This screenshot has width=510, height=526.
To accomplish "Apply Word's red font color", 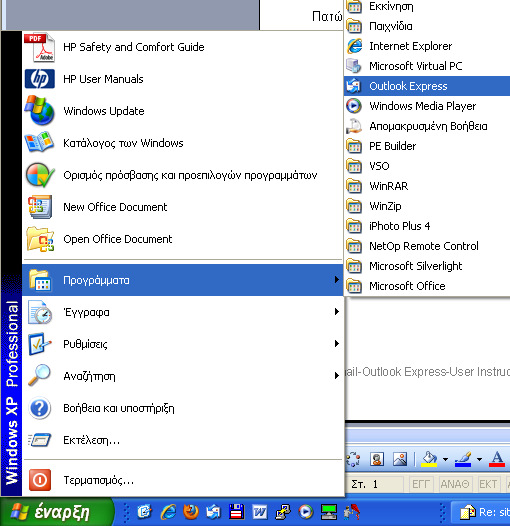I will point(497,459).
